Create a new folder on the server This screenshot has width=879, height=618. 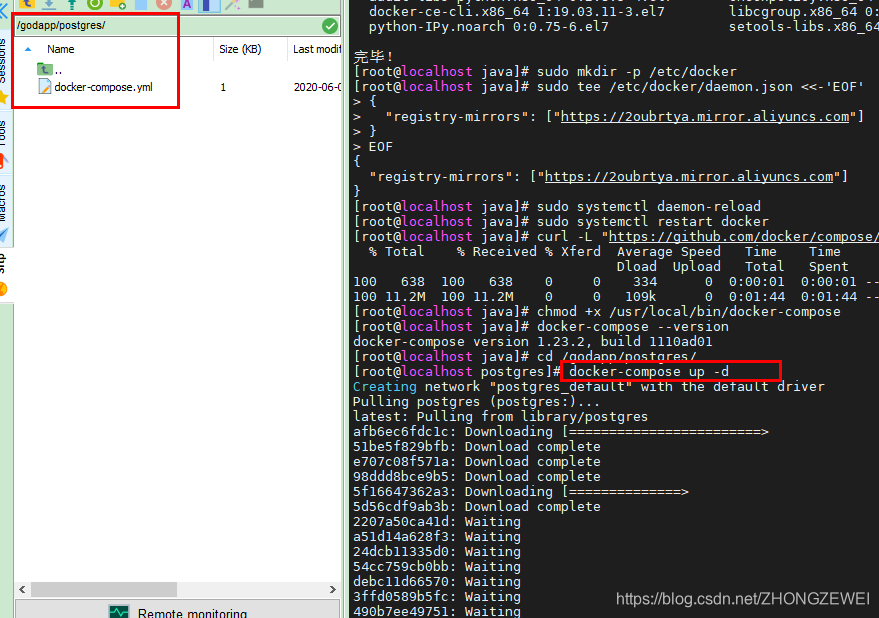(118, 7)
